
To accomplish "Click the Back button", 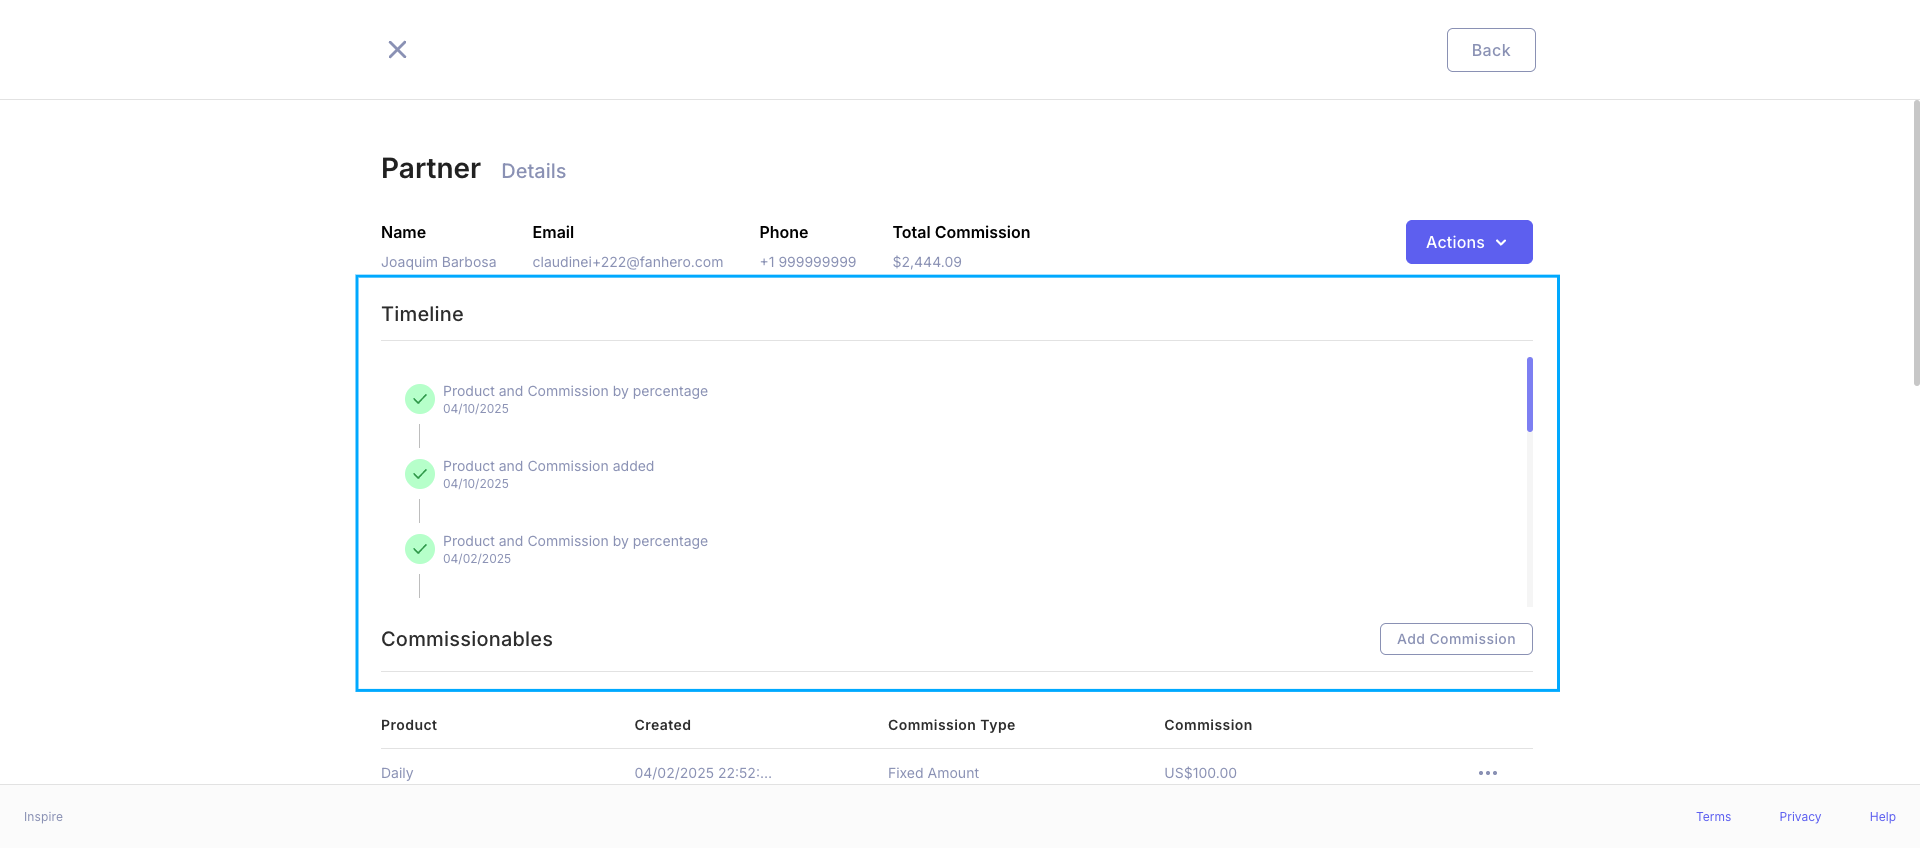I will pos(1491,50).
